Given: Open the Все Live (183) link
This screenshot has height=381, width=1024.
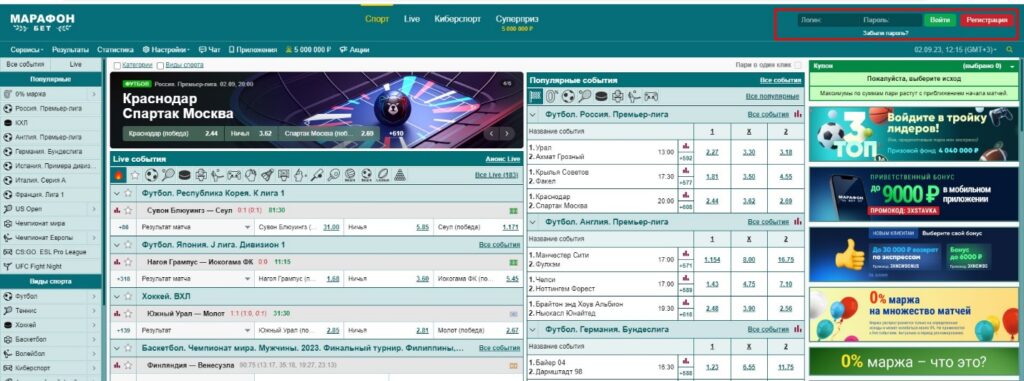Looking at the screenshot, I should click(496, 175).
